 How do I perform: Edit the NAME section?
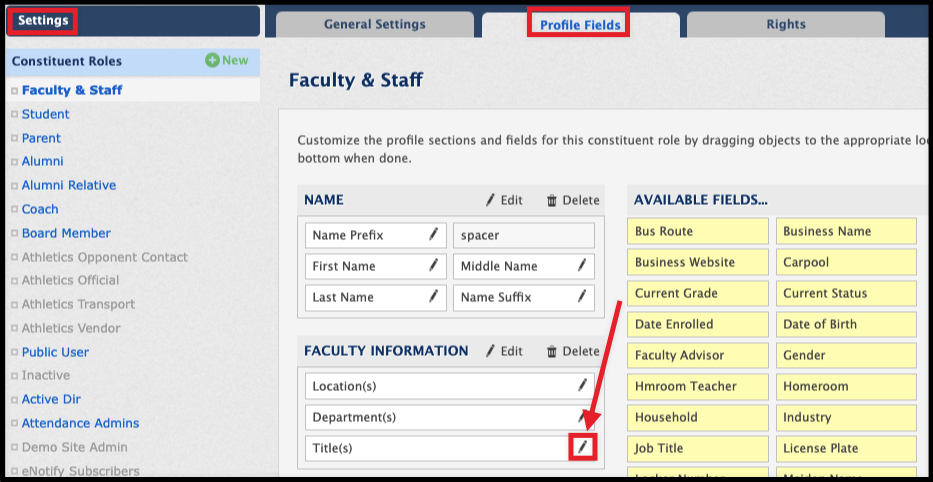(x=503, y=200)
